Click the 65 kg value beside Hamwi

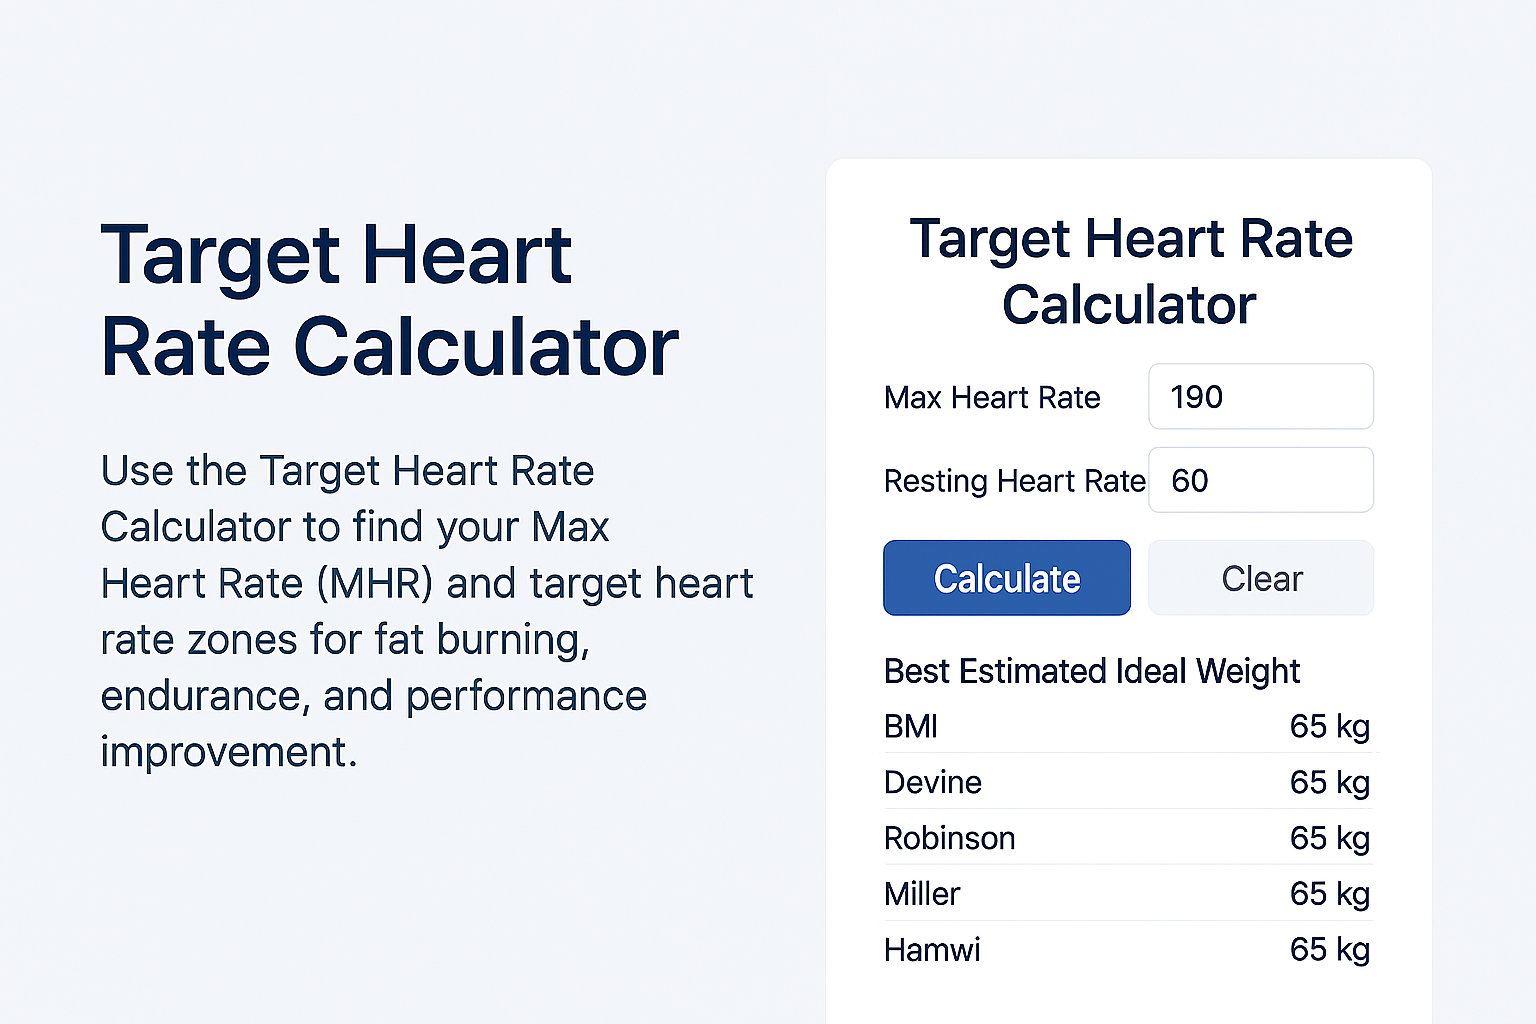[1330, 950]
